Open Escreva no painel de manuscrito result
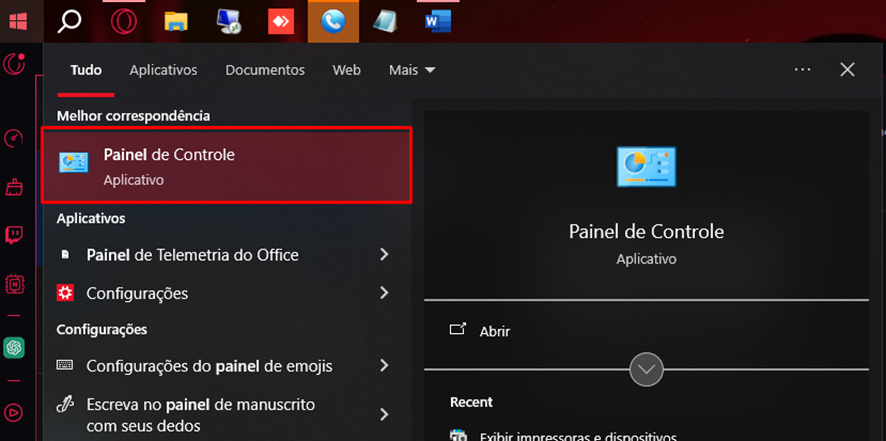Screen dimensions: 886x441 point(201,414)
